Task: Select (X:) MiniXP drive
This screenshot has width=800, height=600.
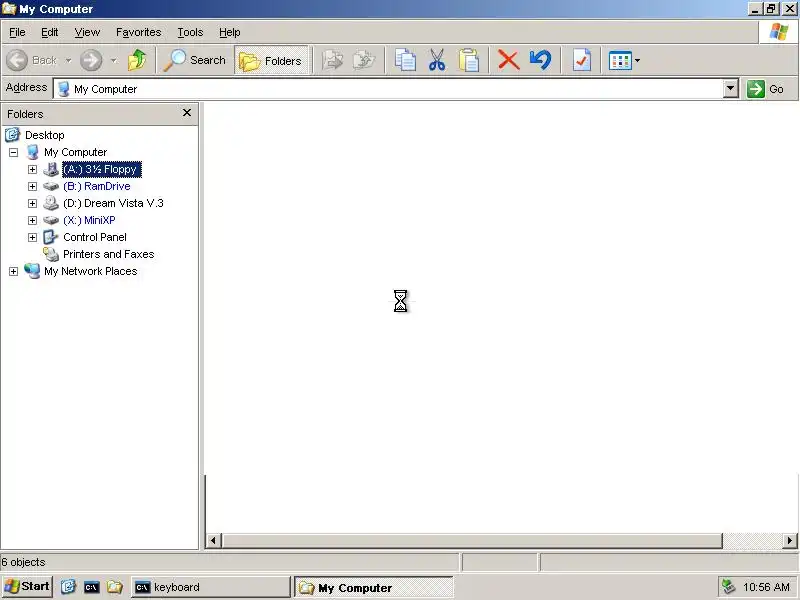Action: click(x=89, y=220)
